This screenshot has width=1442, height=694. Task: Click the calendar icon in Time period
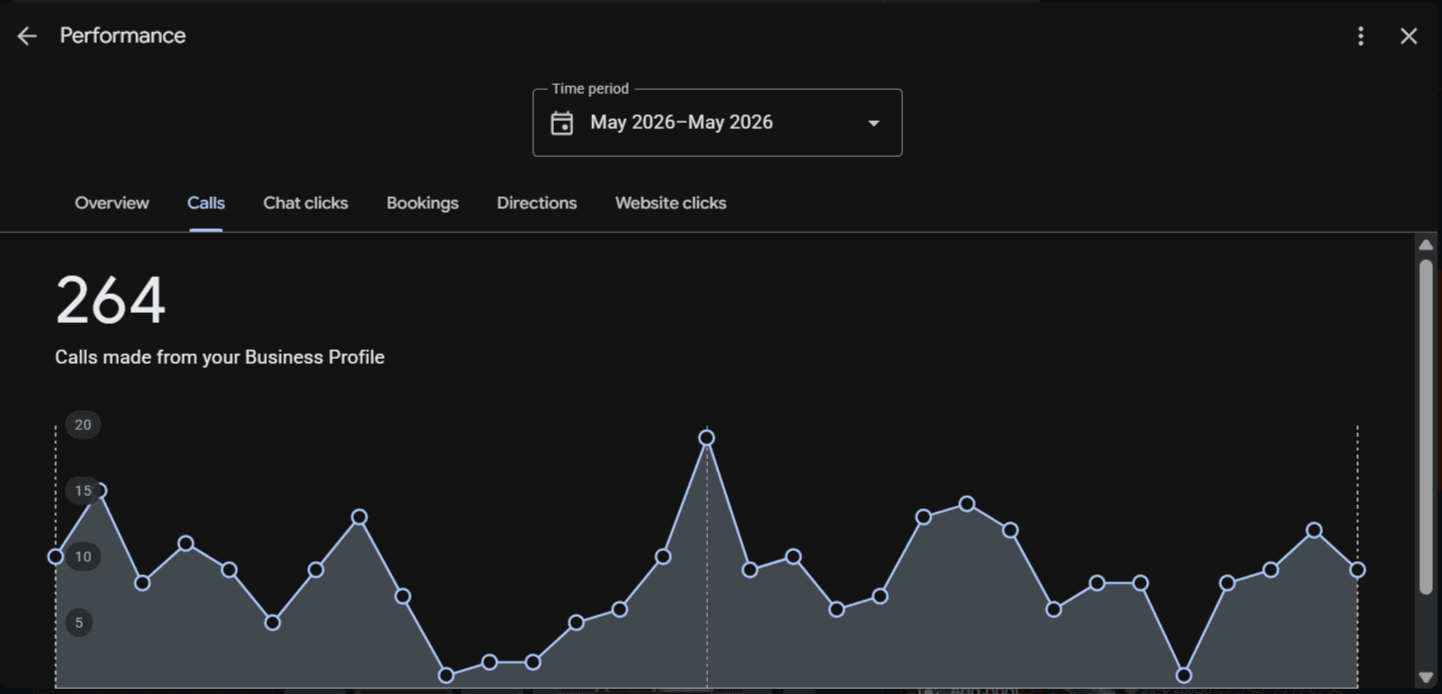tap(562, 123)
